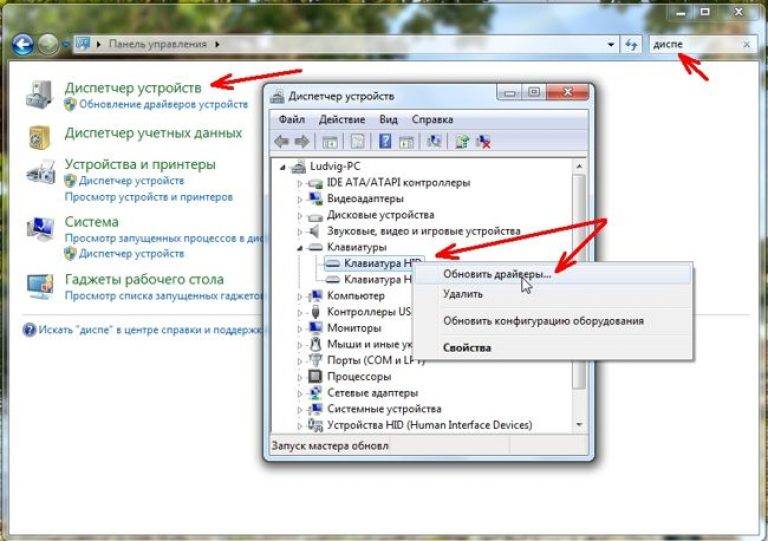This screenshot has width=768, height=541.
Task: Open the Вид menu
Action: [x=388, y=119]
